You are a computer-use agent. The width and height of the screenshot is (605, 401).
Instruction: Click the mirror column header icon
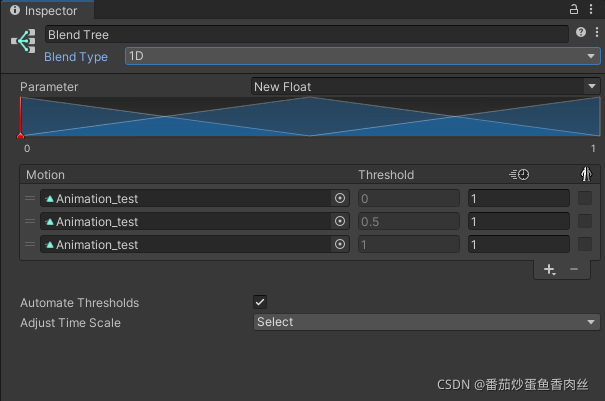[x=586, y=174]
